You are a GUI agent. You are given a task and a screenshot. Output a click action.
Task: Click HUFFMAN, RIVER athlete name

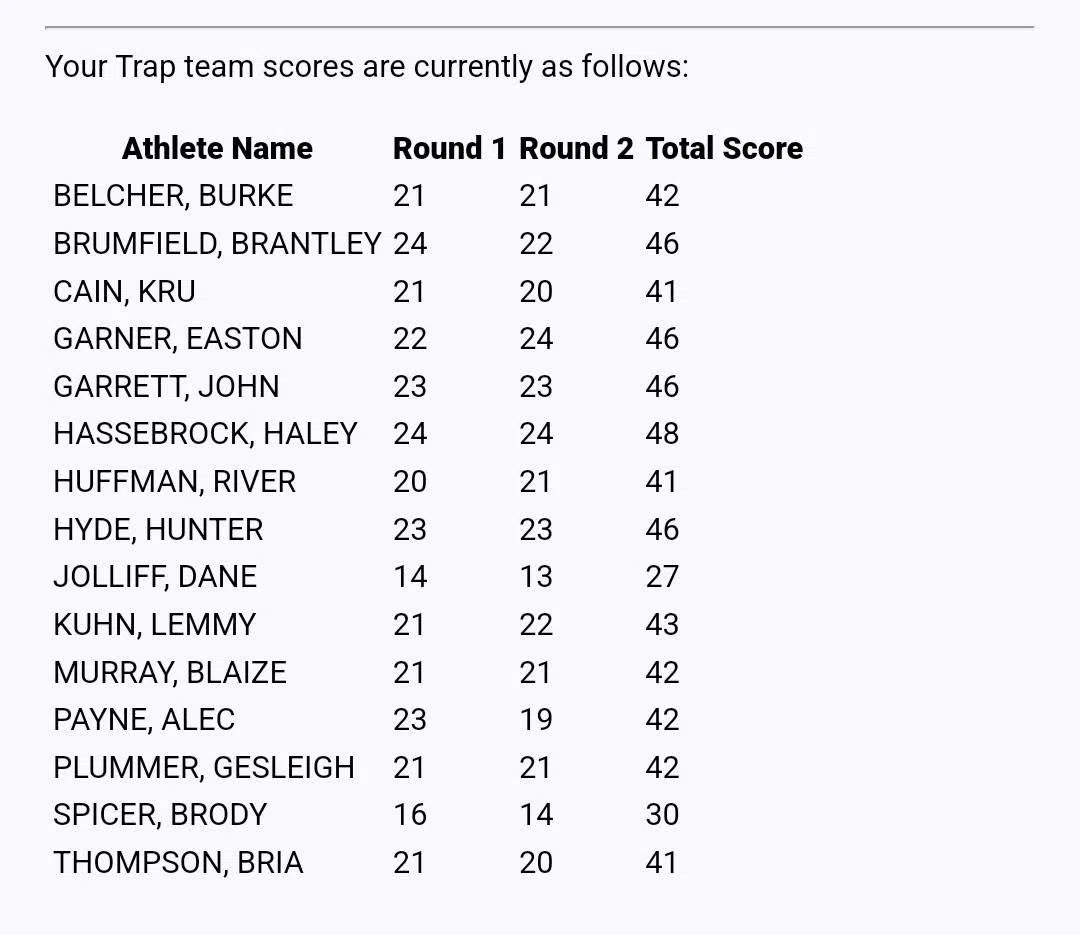tap(174, 481)
